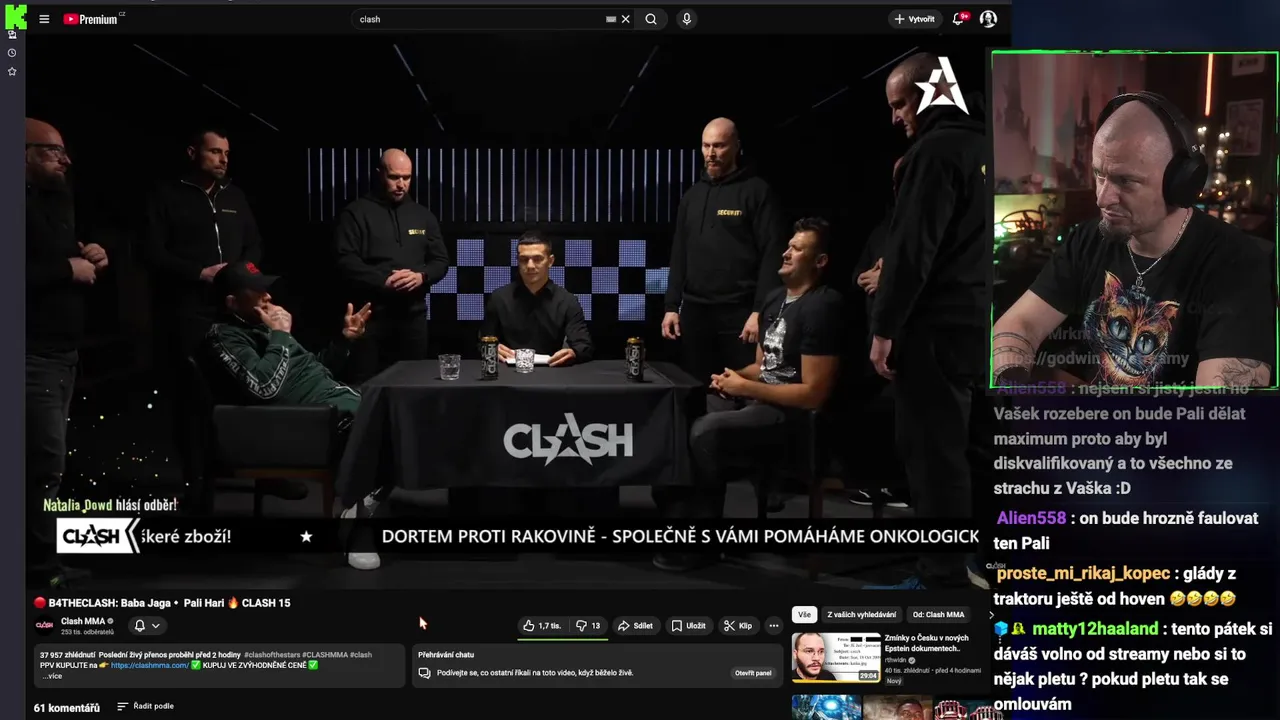Click the streamer webcam overlay

tap(1134, 220)
